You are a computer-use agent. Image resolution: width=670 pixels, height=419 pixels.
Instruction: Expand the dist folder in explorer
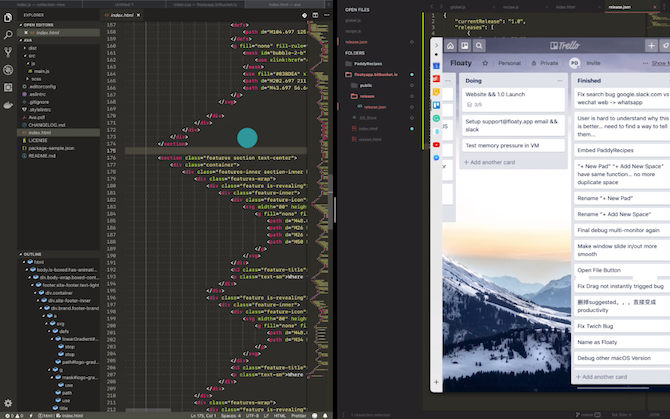32,47
